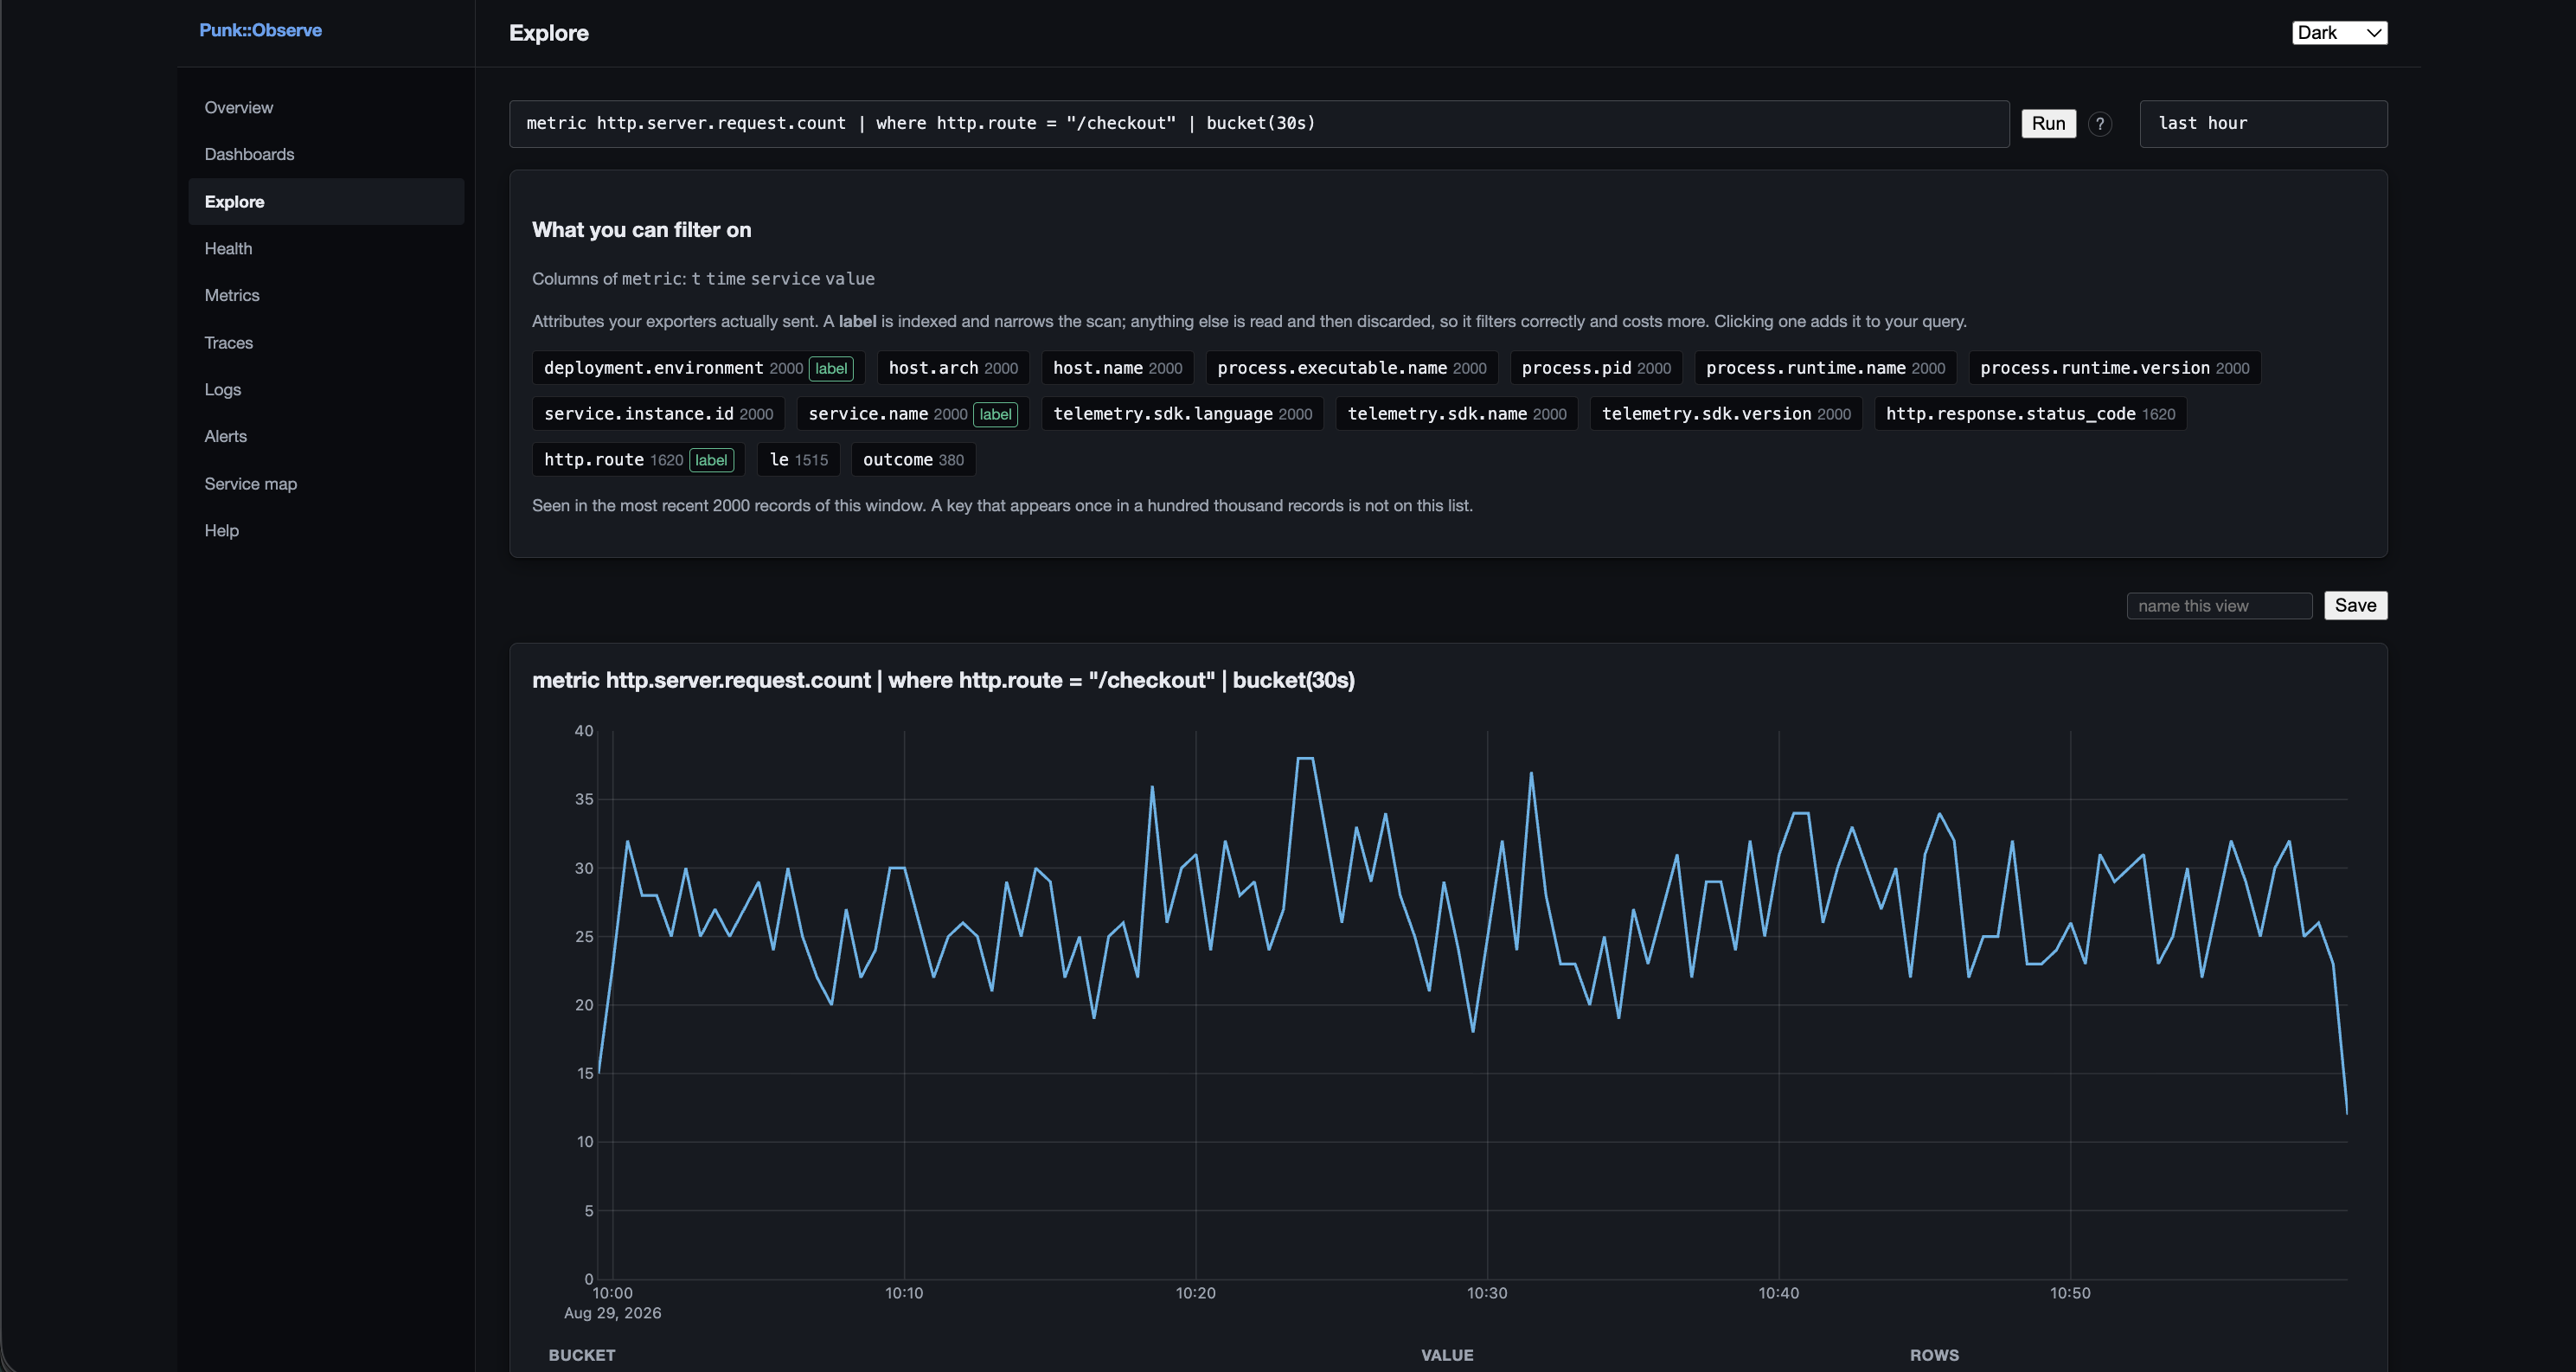The width and height of the screenshot is (2576, 1372).
Task: Add outcome attribute to query
Action: click(x=913, y=460)
